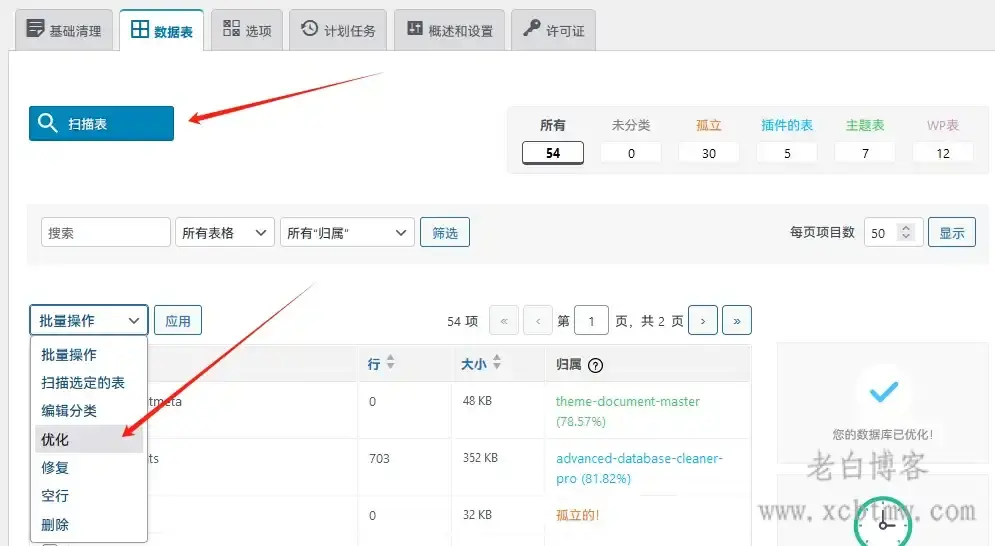Image resolution: width=995 pixels, height=546 pixels.
Task: Focus the 搜索 search field
Action: coord(106,232)
